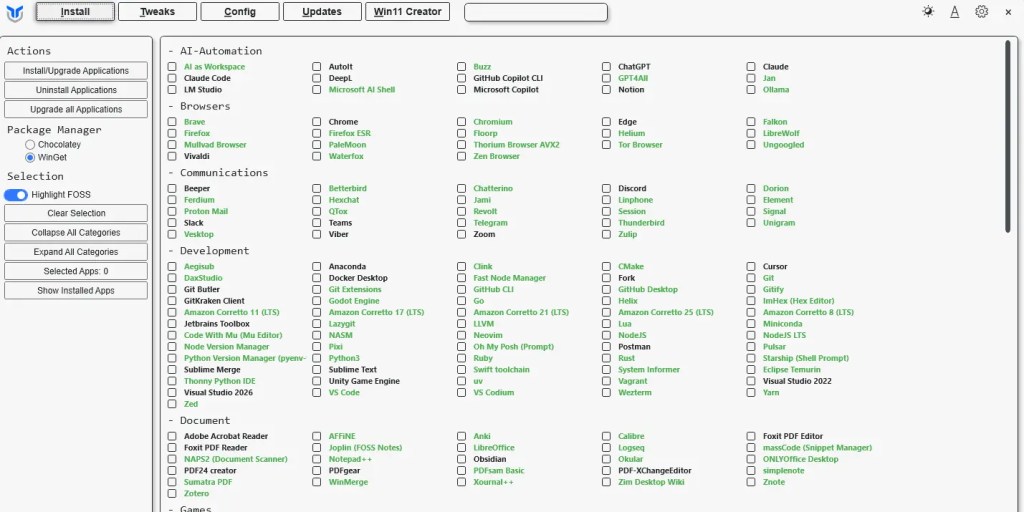
Task: Check the NodeJS LTS checkbox
Action: tap(751, 336)
